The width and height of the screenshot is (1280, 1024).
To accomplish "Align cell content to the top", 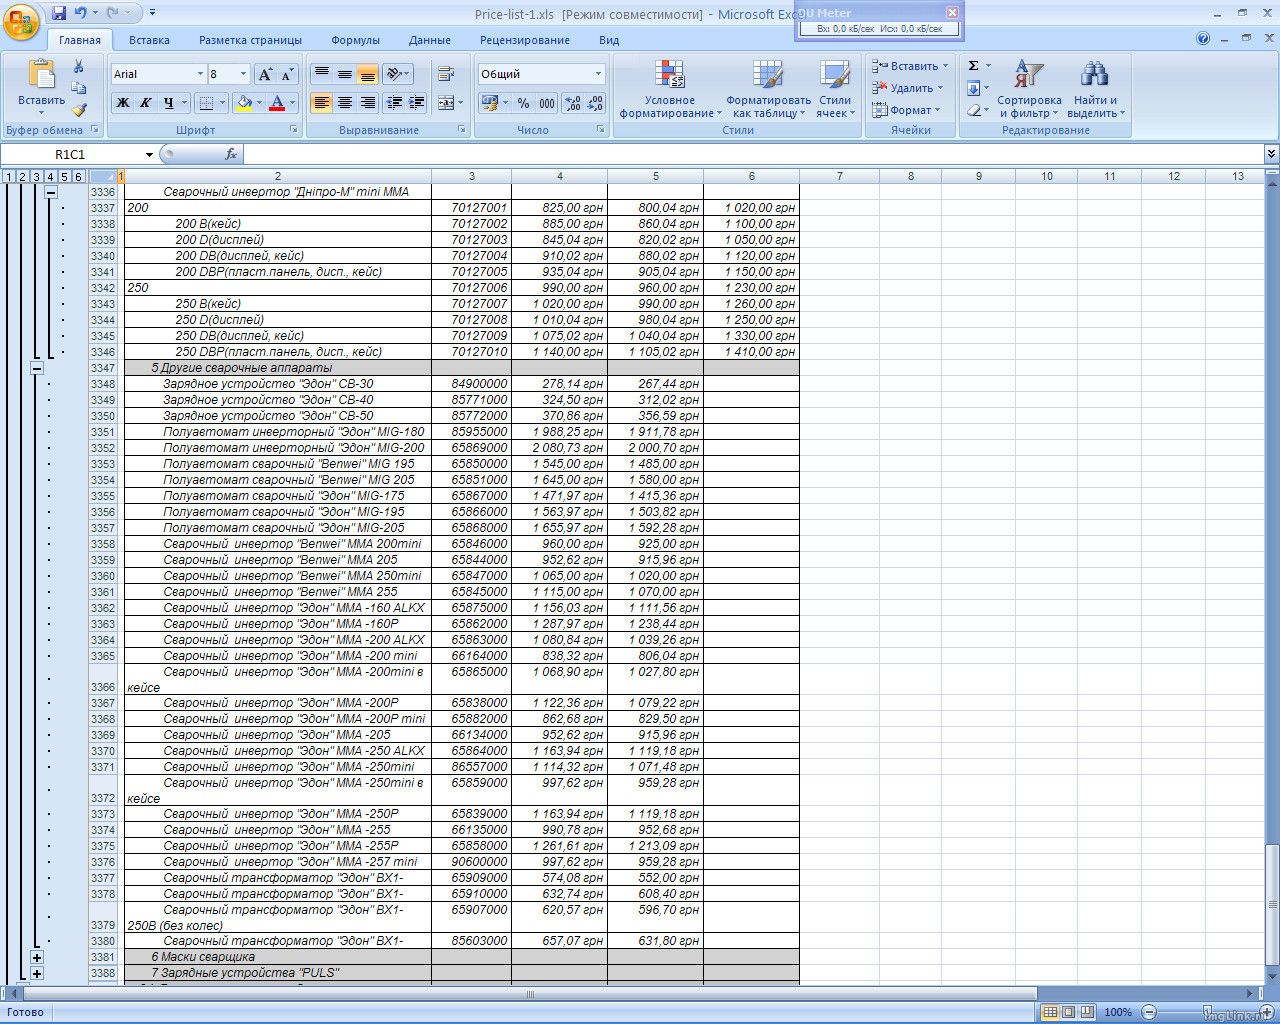I will click(x=321, y=74).
